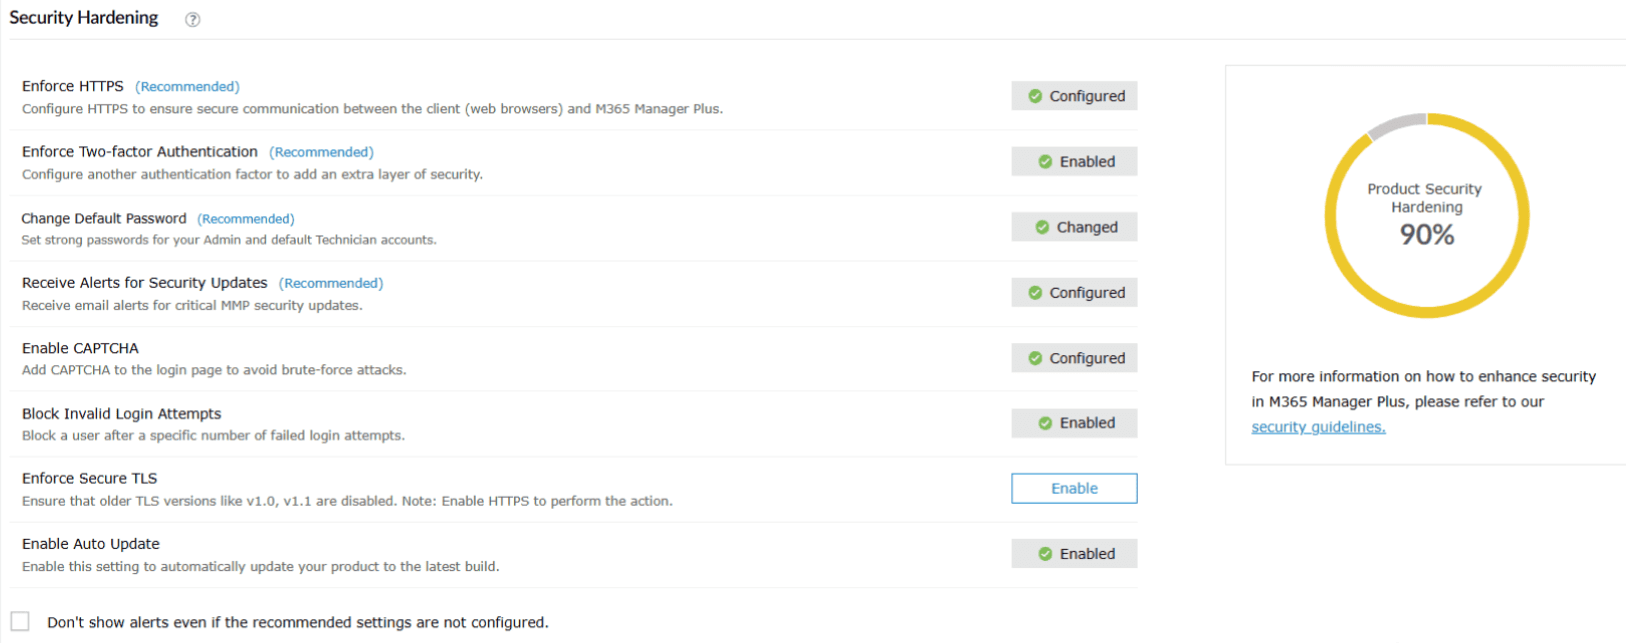Click Enabled button for Two-factor Authentication
This screenshot has height=643, width=1626.
tap(1074, 162)
